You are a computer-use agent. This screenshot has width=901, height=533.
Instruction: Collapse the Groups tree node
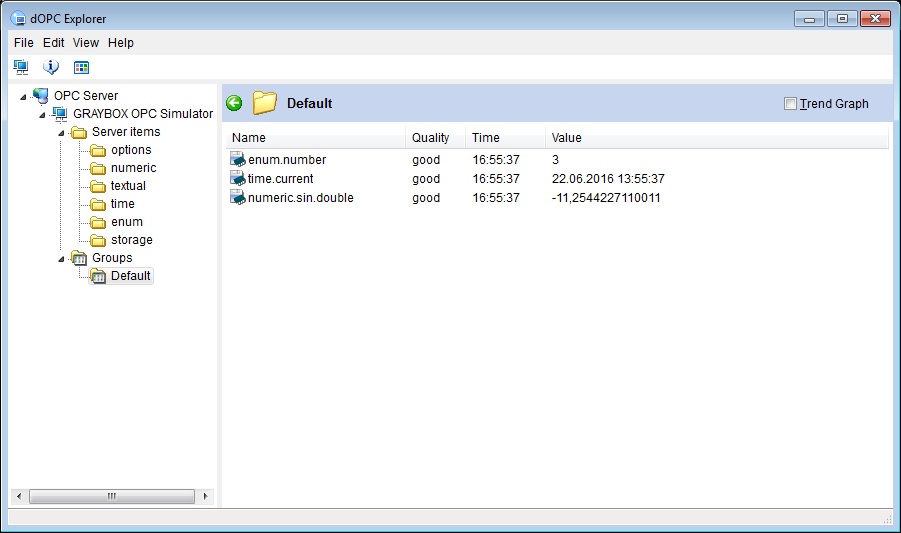(x=61, y=259)
